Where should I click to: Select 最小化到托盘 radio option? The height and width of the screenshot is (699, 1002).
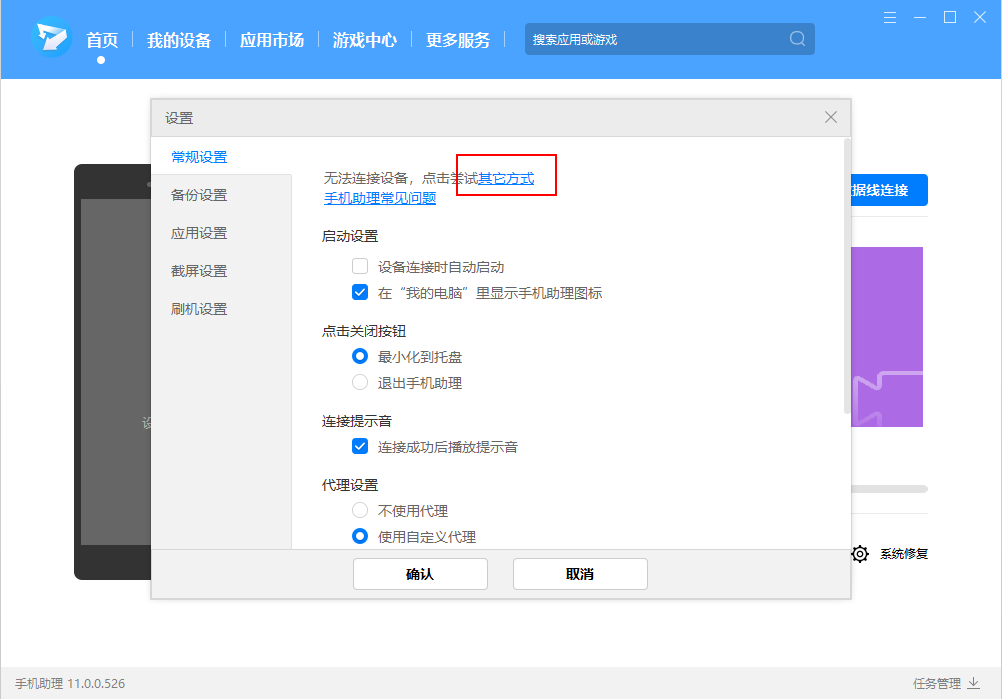[360, 357]
